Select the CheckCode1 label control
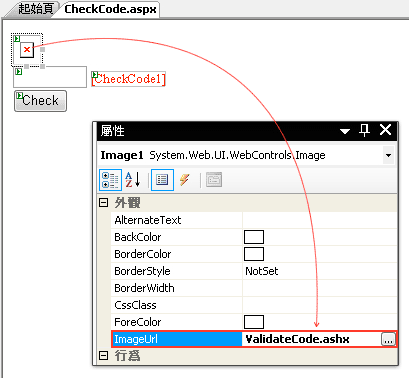 coord(129,79)
